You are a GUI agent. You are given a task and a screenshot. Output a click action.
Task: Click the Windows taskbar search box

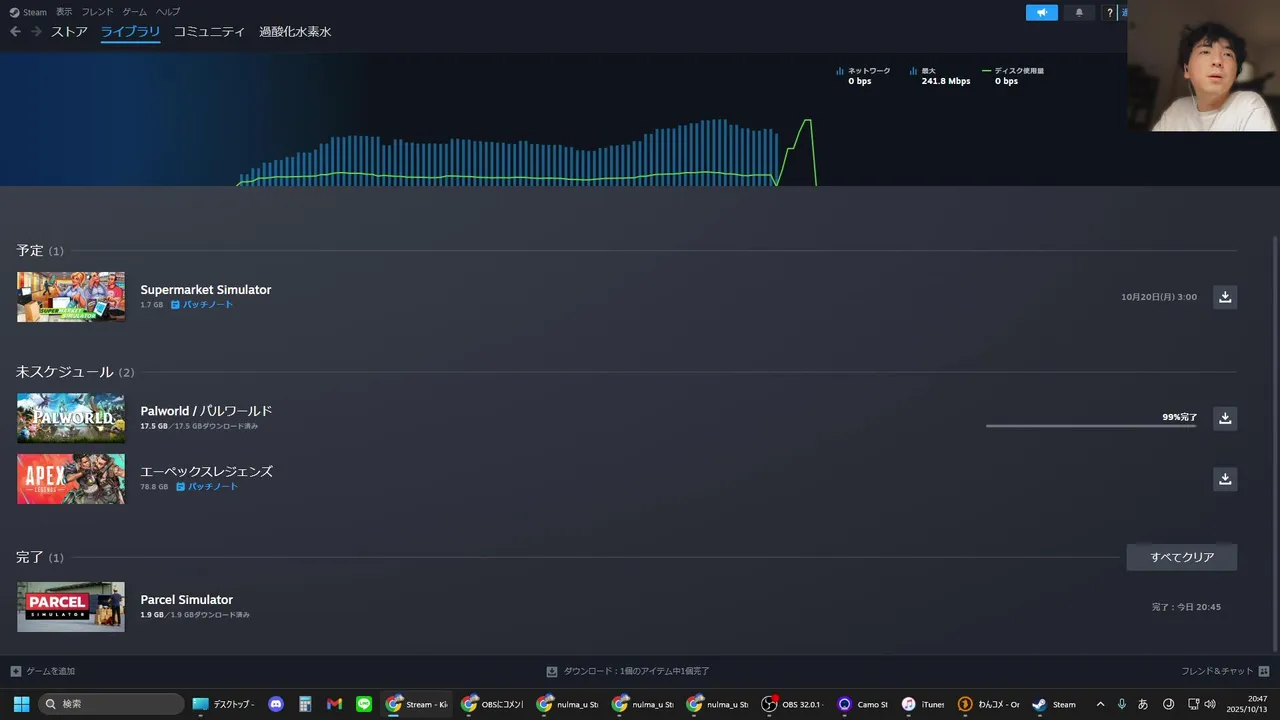pyautogui.click(x=111, y=704)
